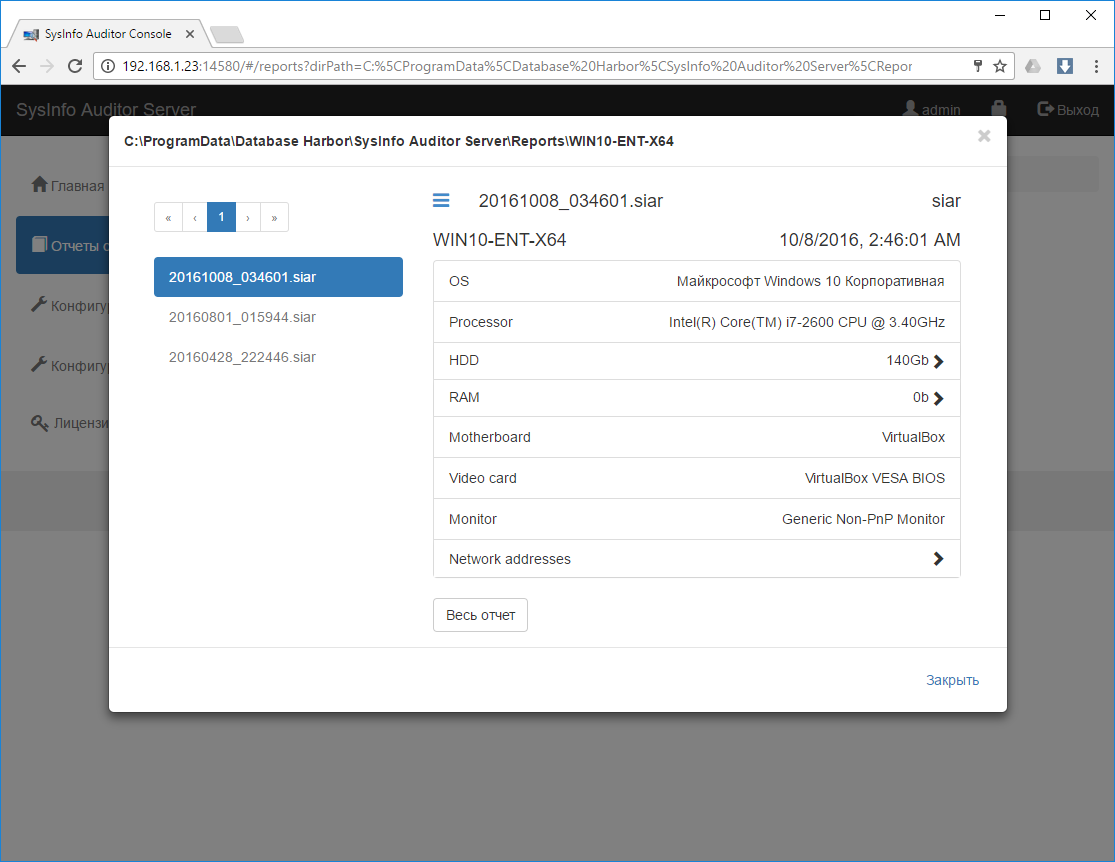Viewport: 1115px width, 862px height.
Task: Expand the Network addresses chevron
Action: click(939, 559)
